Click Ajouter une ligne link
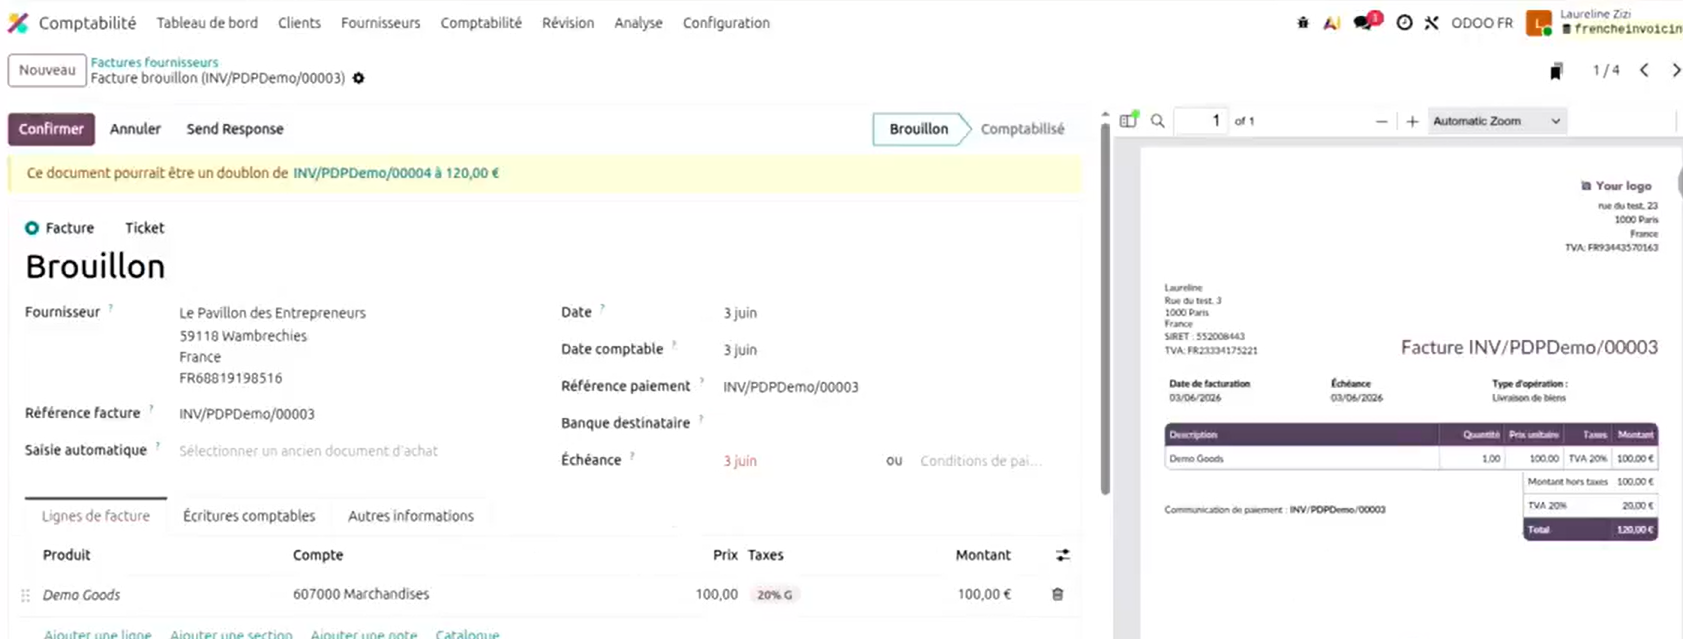The width and height of the screenshot is (1683, 639). 97,634
